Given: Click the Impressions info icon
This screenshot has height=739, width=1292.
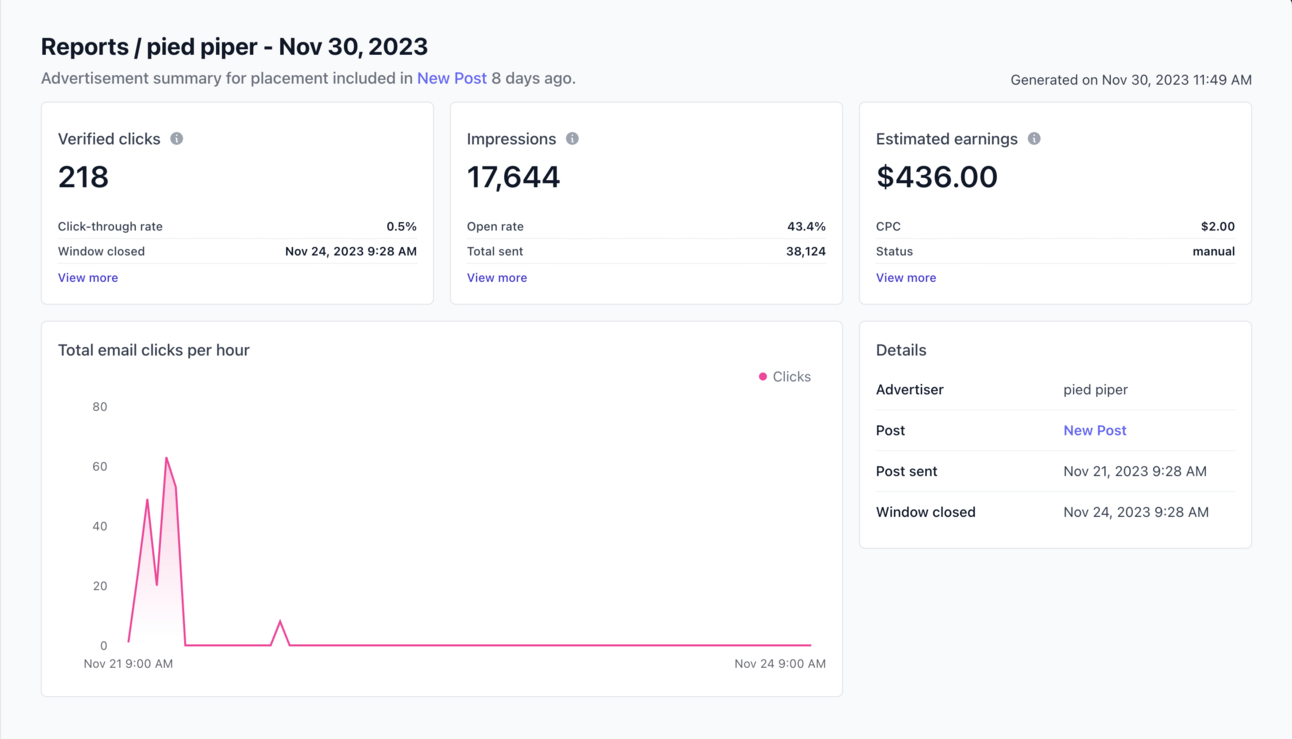Looking at the screenshot, I should 572,138.
